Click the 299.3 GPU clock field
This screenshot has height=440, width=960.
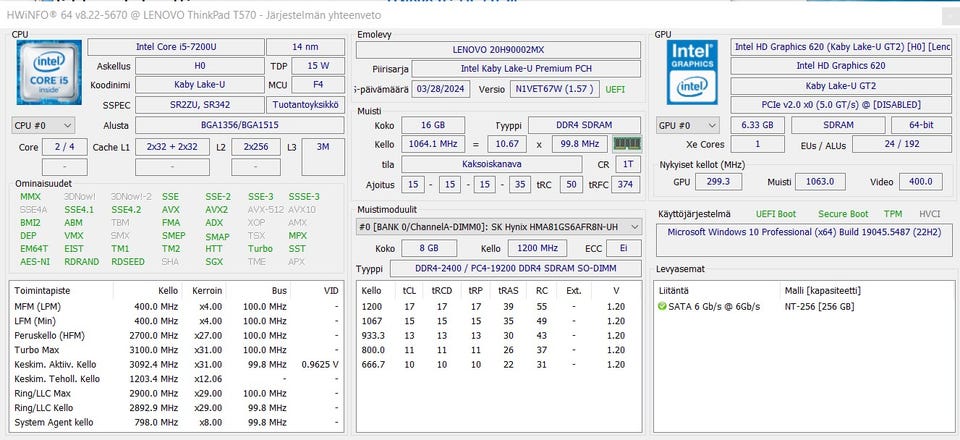coord(719,182)
